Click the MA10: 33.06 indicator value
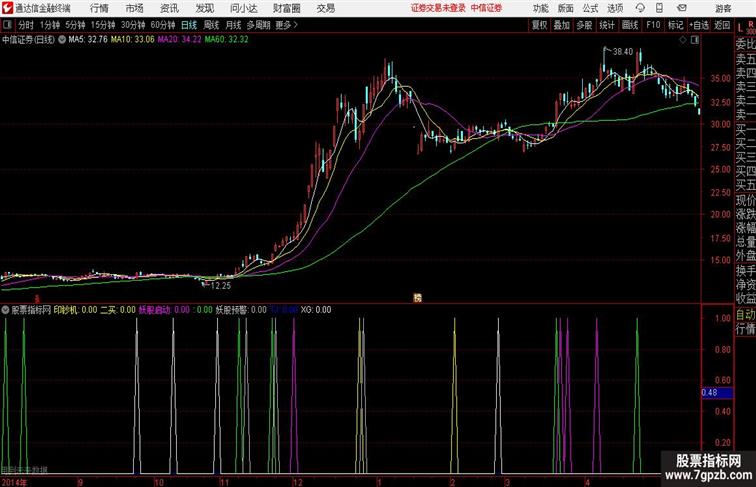 [x=133, y=40]
